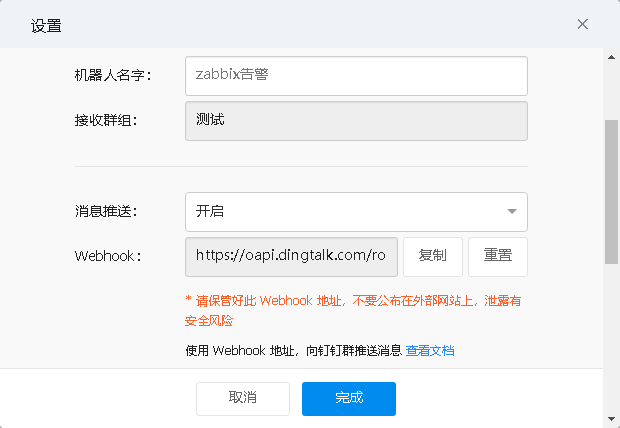
Task: Cancel with the 取消 button
Action: tap(243, 399)
